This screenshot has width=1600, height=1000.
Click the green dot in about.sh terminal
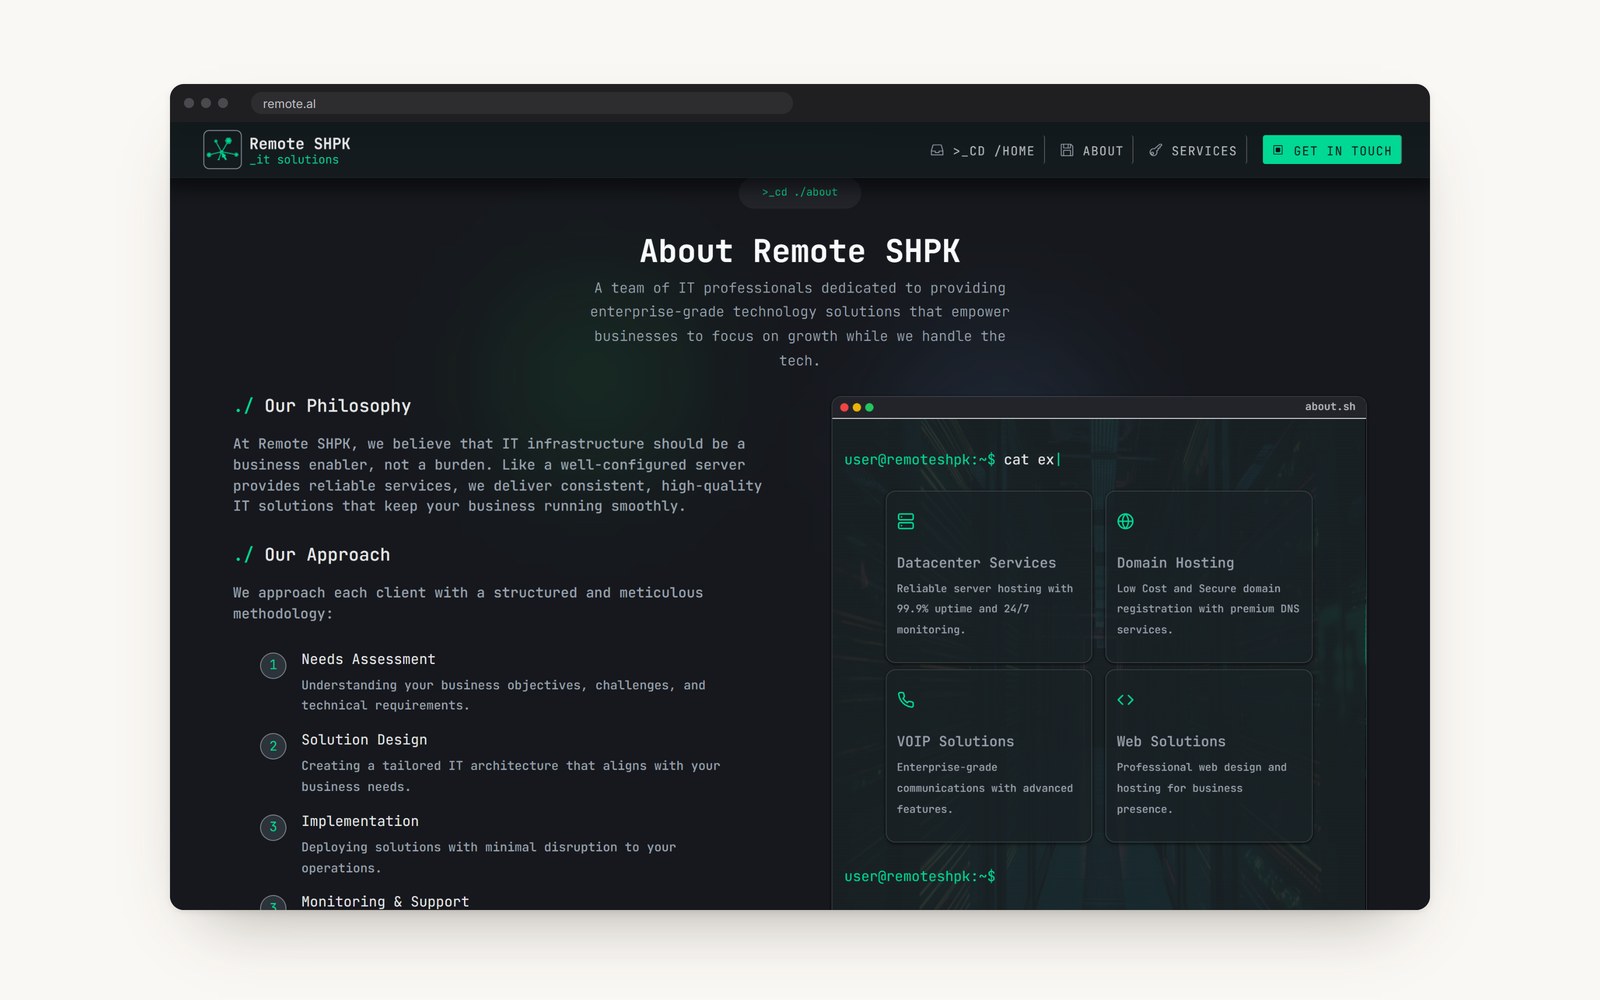point(870,407)
